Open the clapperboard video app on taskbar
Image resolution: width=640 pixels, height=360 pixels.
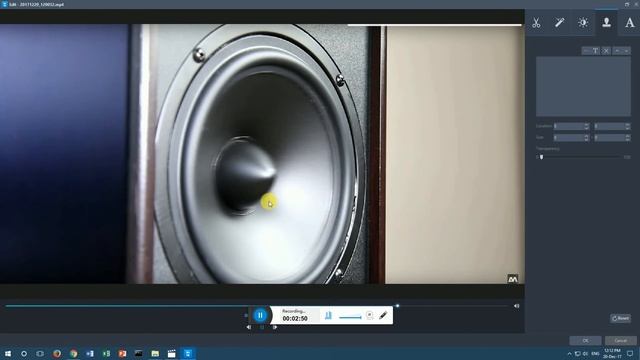[x=171, y=353]
